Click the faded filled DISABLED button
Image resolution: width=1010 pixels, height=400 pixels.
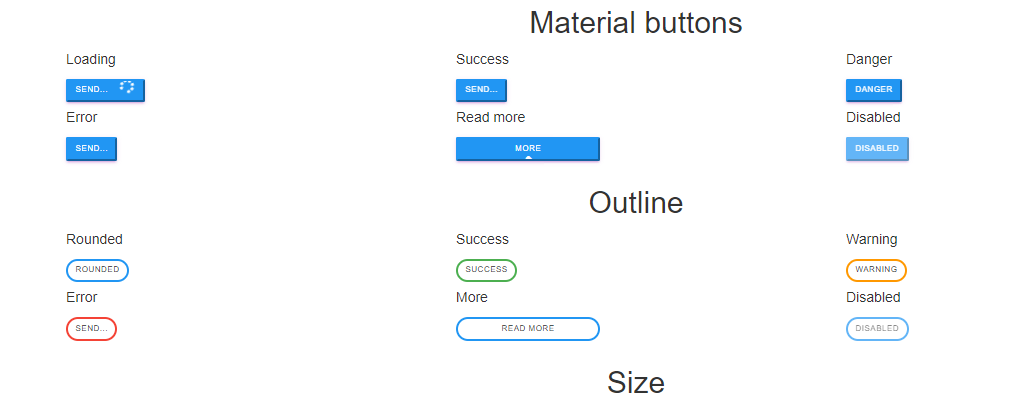(877, 148)
